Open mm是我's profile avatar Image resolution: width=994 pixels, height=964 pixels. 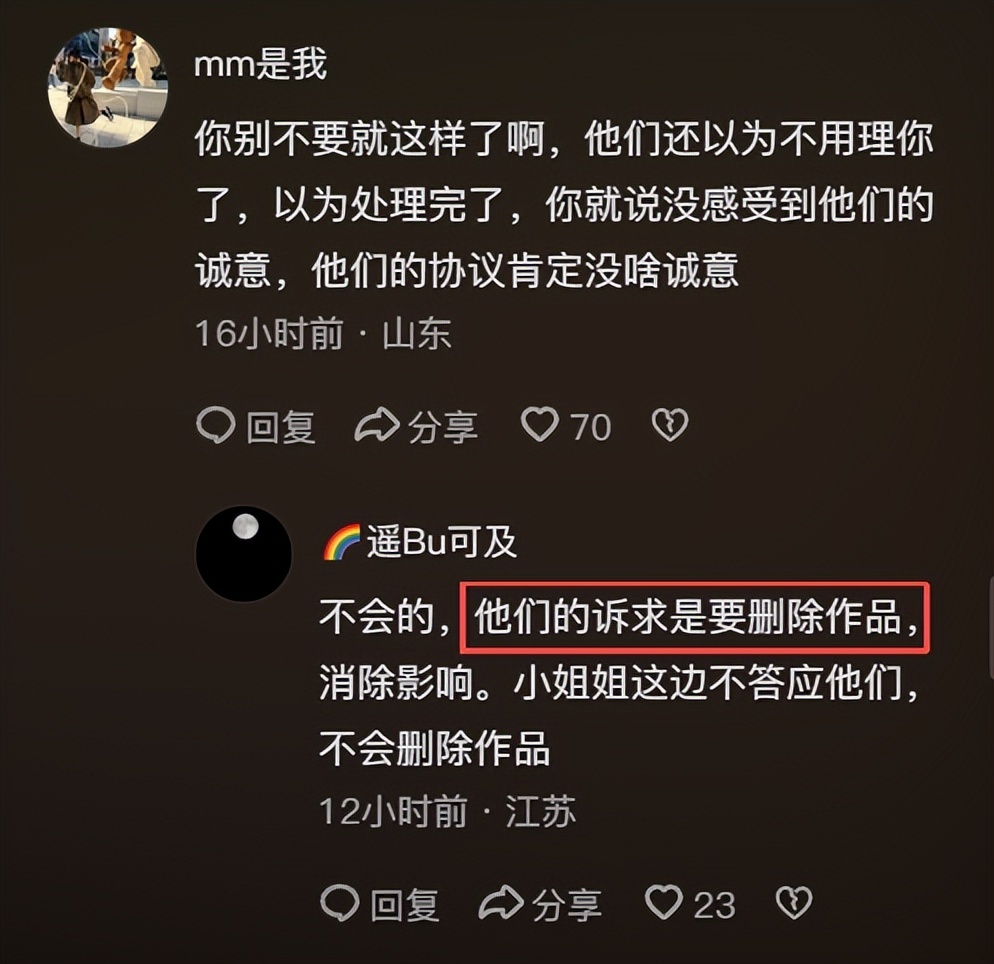108,87
